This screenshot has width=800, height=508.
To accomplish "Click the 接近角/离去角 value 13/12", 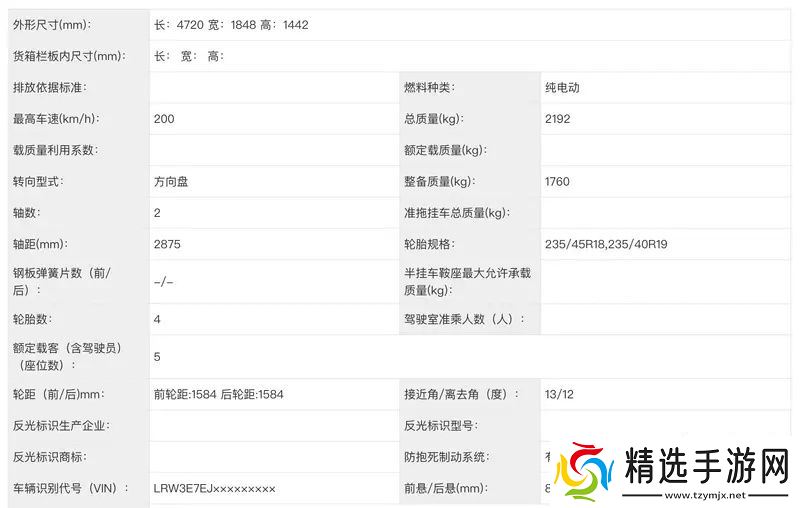I will coord(559,394).
